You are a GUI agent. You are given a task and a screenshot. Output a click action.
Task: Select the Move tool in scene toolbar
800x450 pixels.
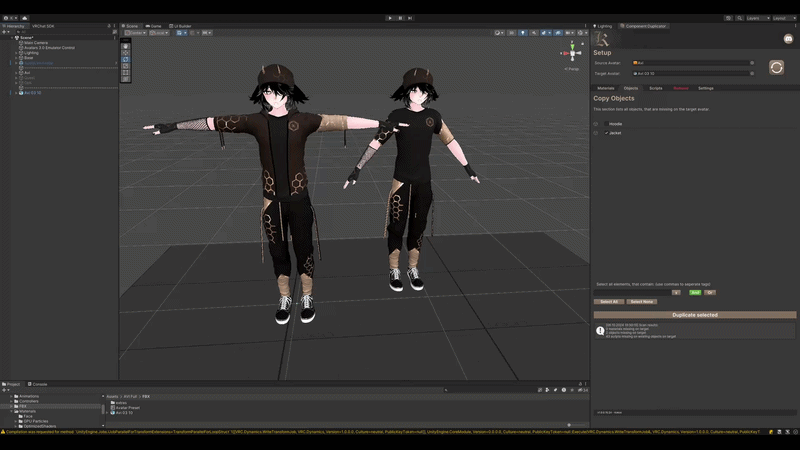(126, 53)
